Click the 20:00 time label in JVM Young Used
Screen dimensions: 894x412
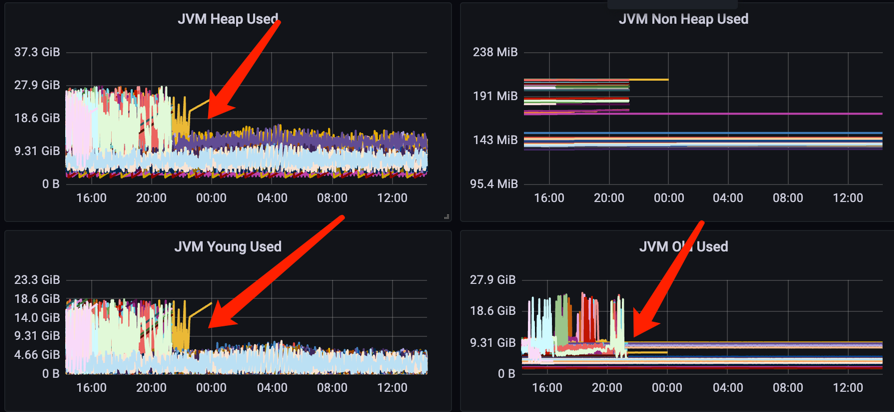(152, 387)
